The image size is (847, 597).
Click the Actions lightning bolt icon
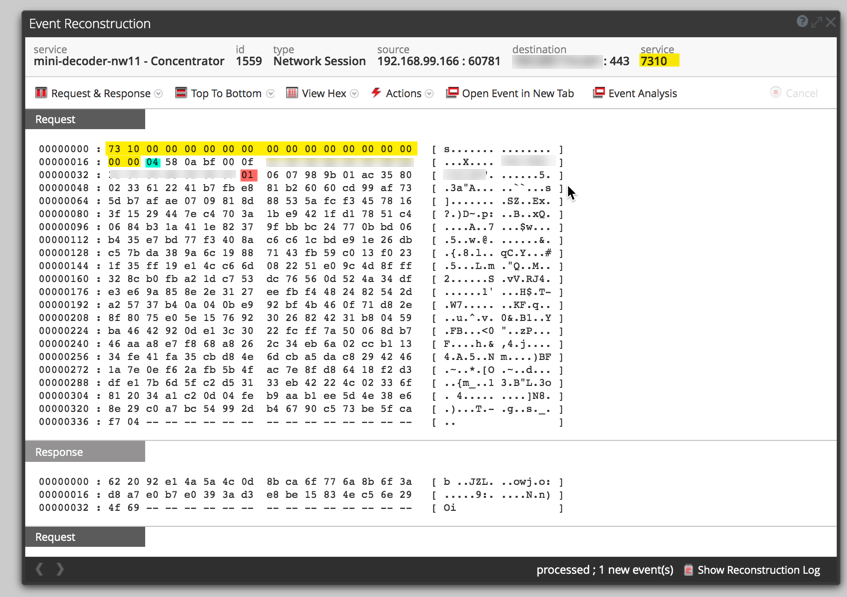(x=376, y=93)
